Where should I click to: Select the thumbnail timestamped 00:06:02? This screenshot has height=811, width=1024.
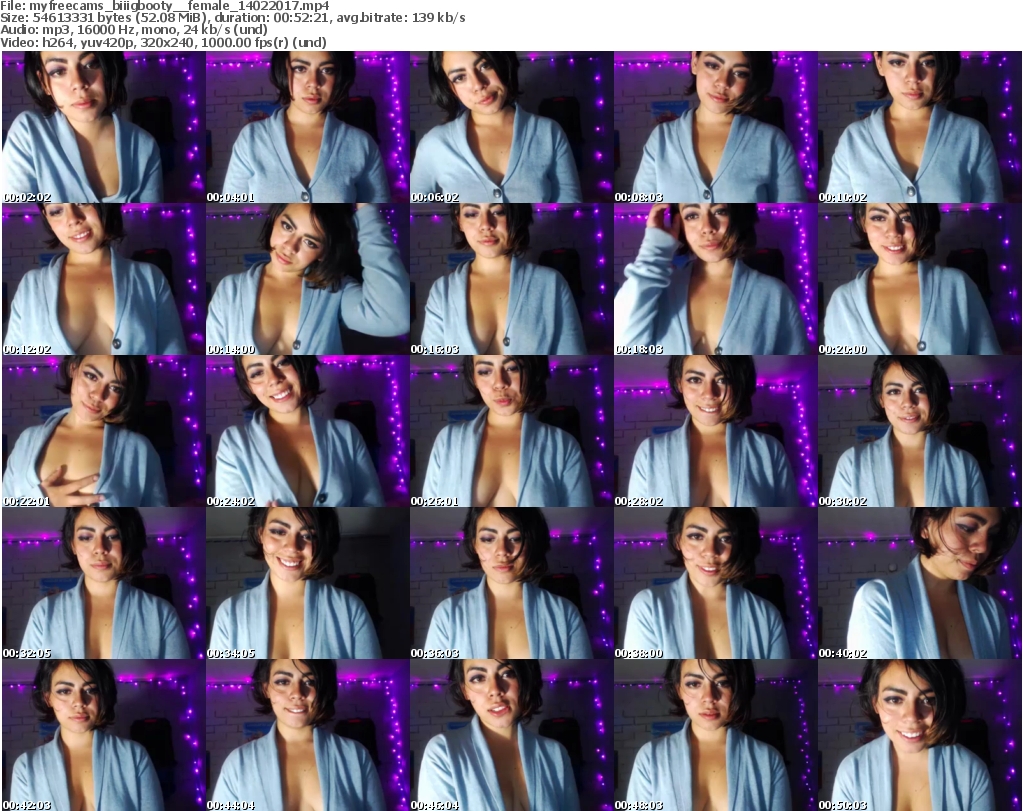(x=511, y=127)
